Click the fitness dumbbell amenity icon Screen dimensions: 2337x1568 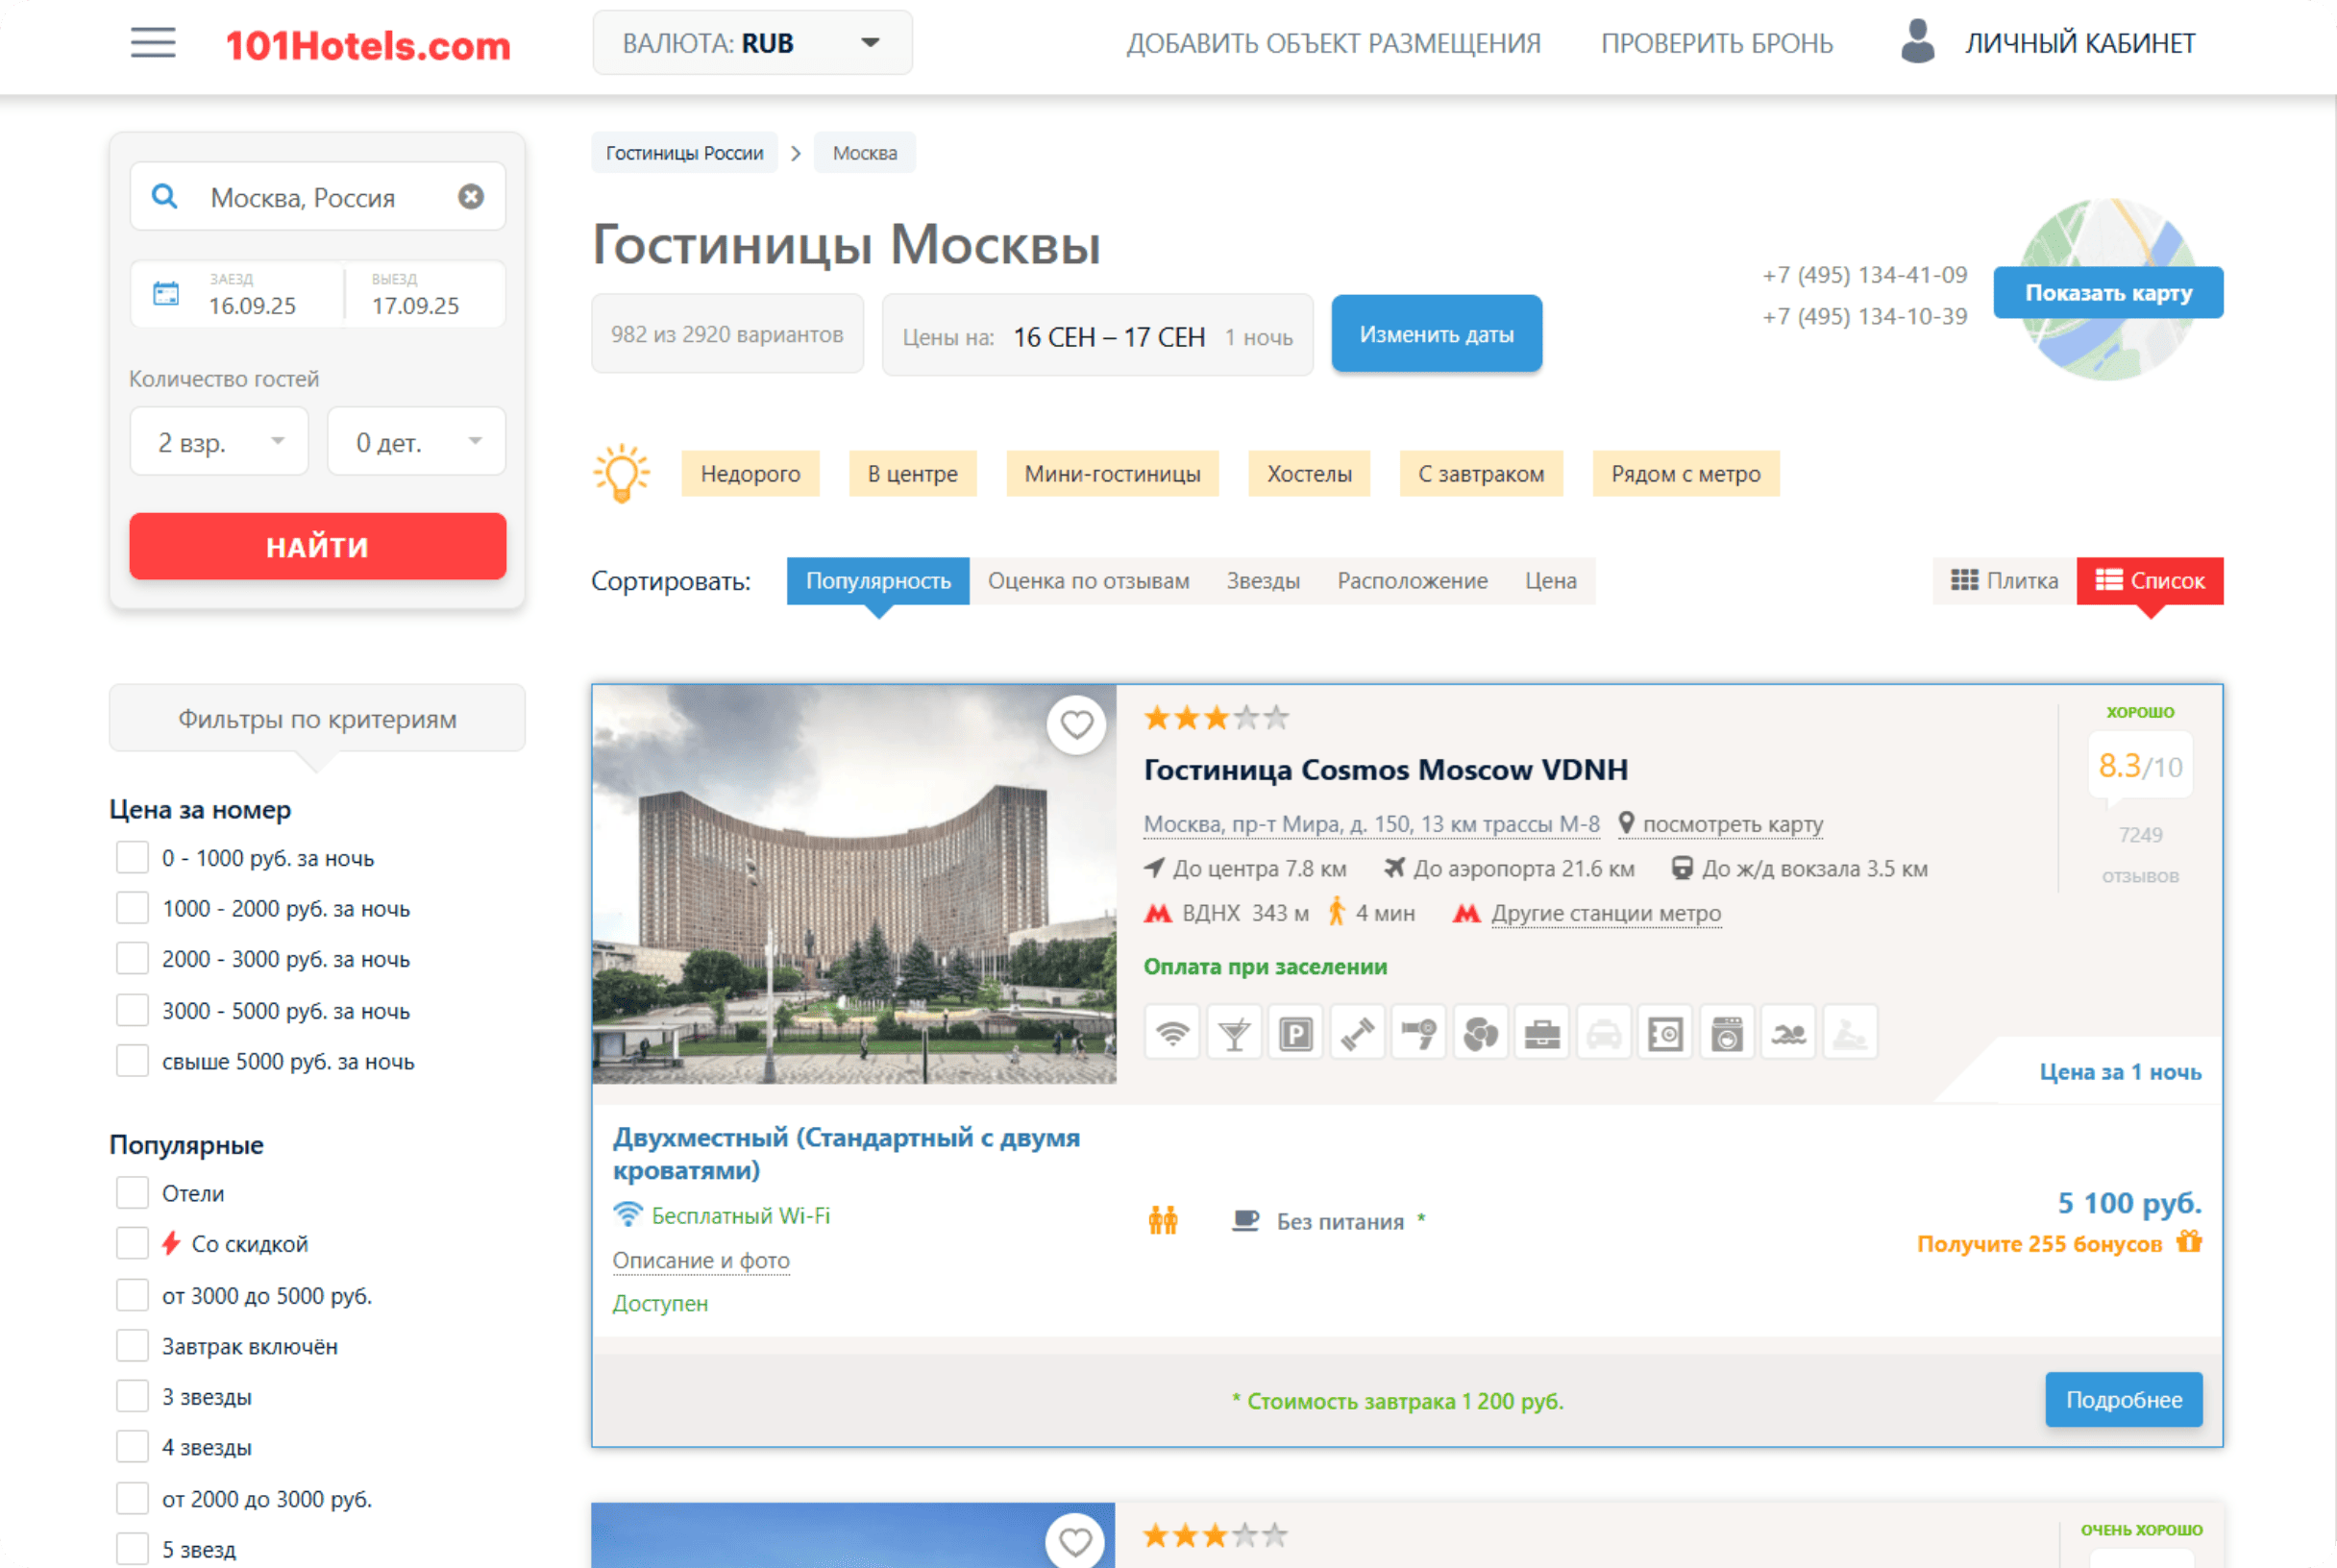pos(1357,1033)
